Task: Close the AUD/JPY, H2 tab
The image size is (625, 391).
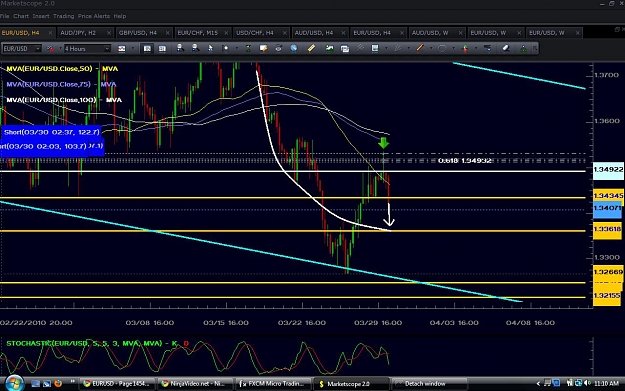Action: point(109,33)
